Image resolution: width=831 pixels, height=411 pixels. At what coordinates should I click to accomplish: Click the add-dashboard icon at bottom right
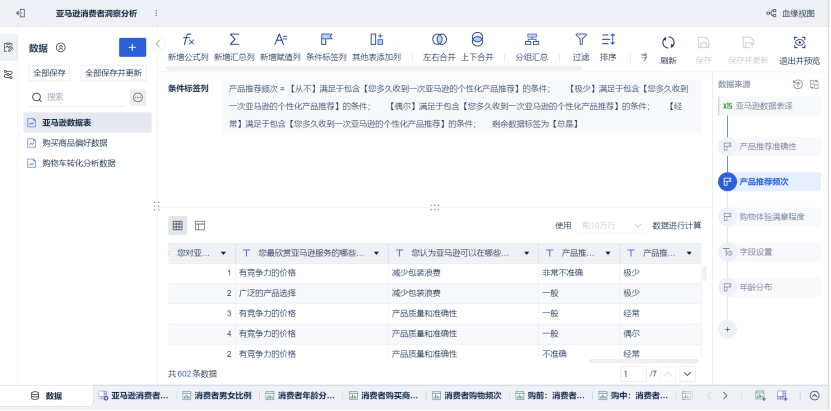[781, 395]
